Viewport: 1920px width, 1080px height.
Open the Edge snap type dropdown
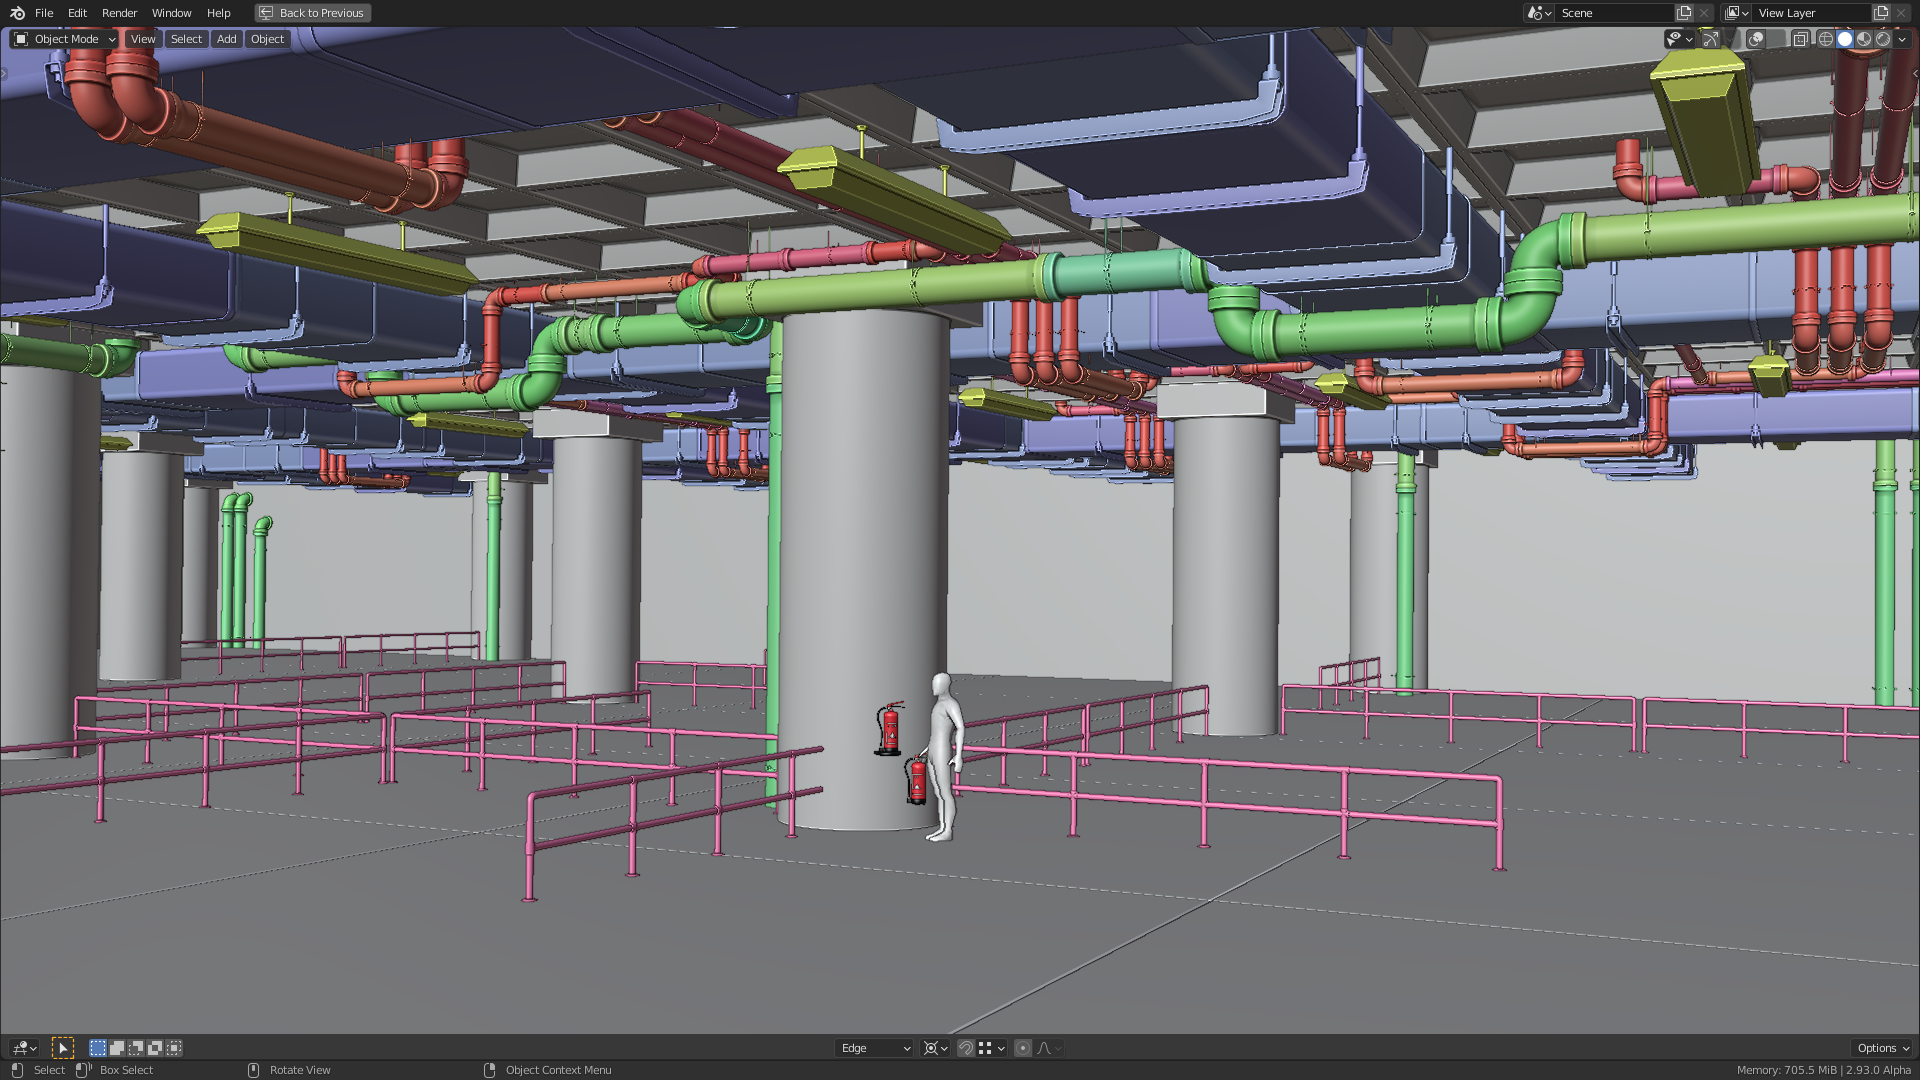pos(875,1048)
